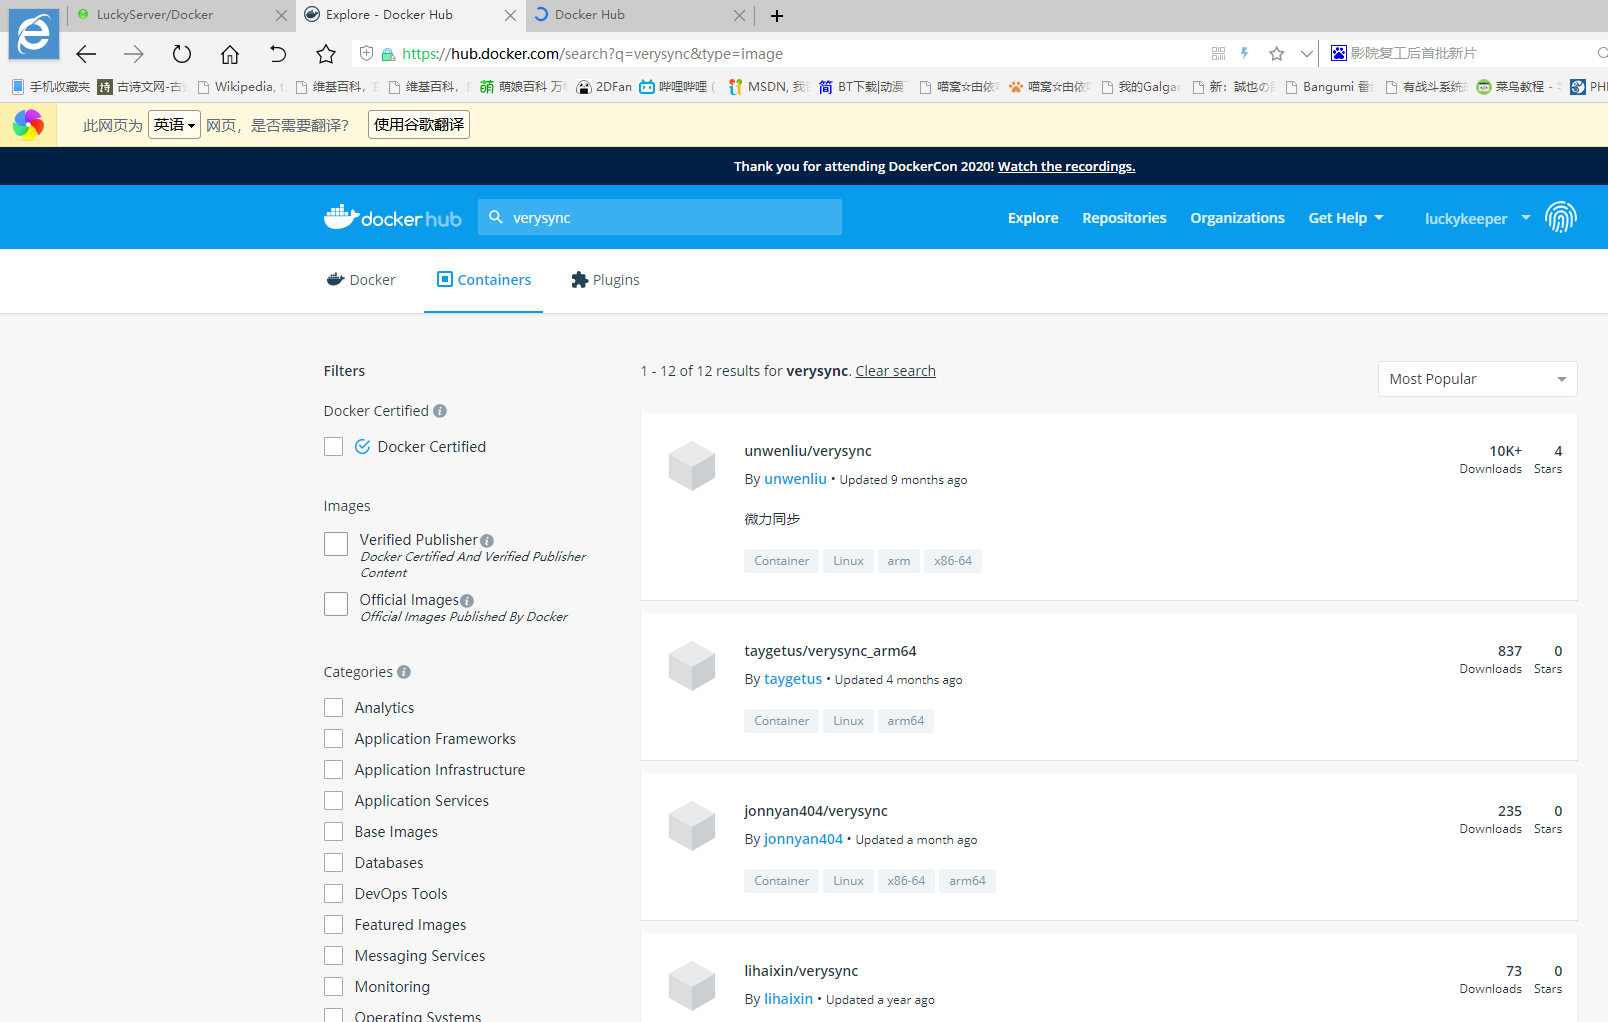Viewport: 1608px width, 1022px height.
Task: Click the browser refresh icon
Action: coord(181,54)
